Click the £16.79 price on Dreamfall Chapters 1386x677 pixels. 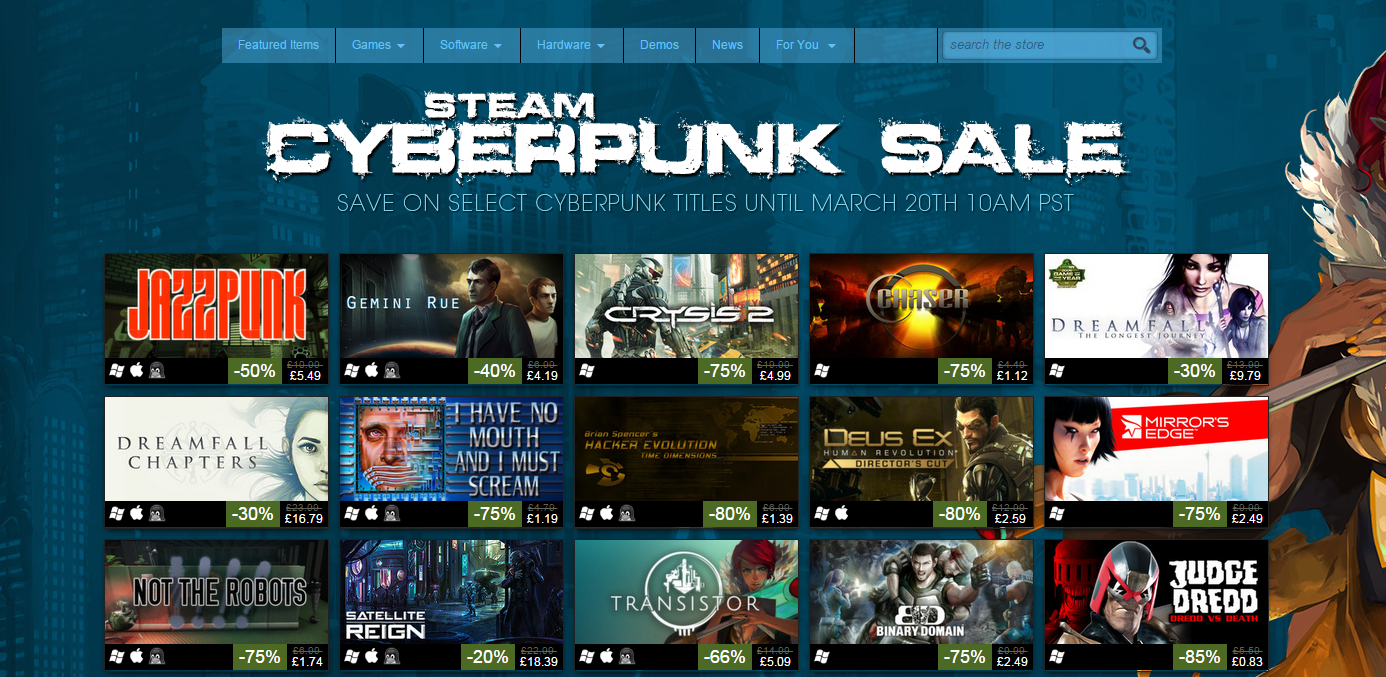(x=303, y=519)
